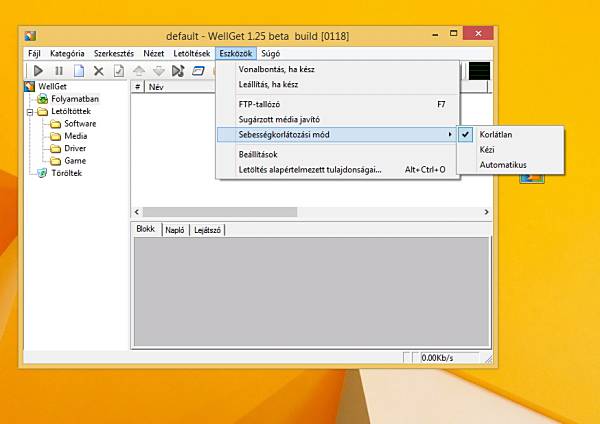This screenshot has width=600, height=424.
Task: Open the Szerkesztés menu
Action: pyautogui.click(x=114, y=54)
